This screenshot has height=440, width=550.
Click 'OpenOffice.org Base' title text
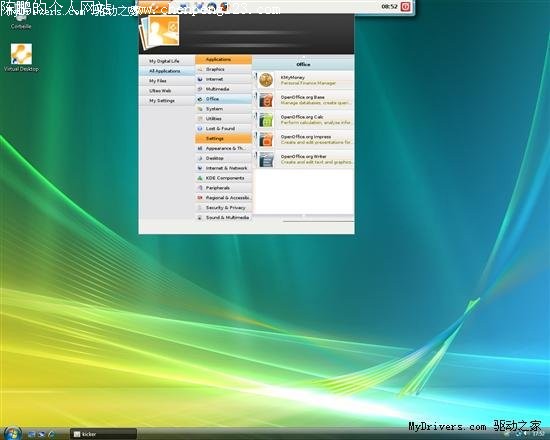pos(302,97)
